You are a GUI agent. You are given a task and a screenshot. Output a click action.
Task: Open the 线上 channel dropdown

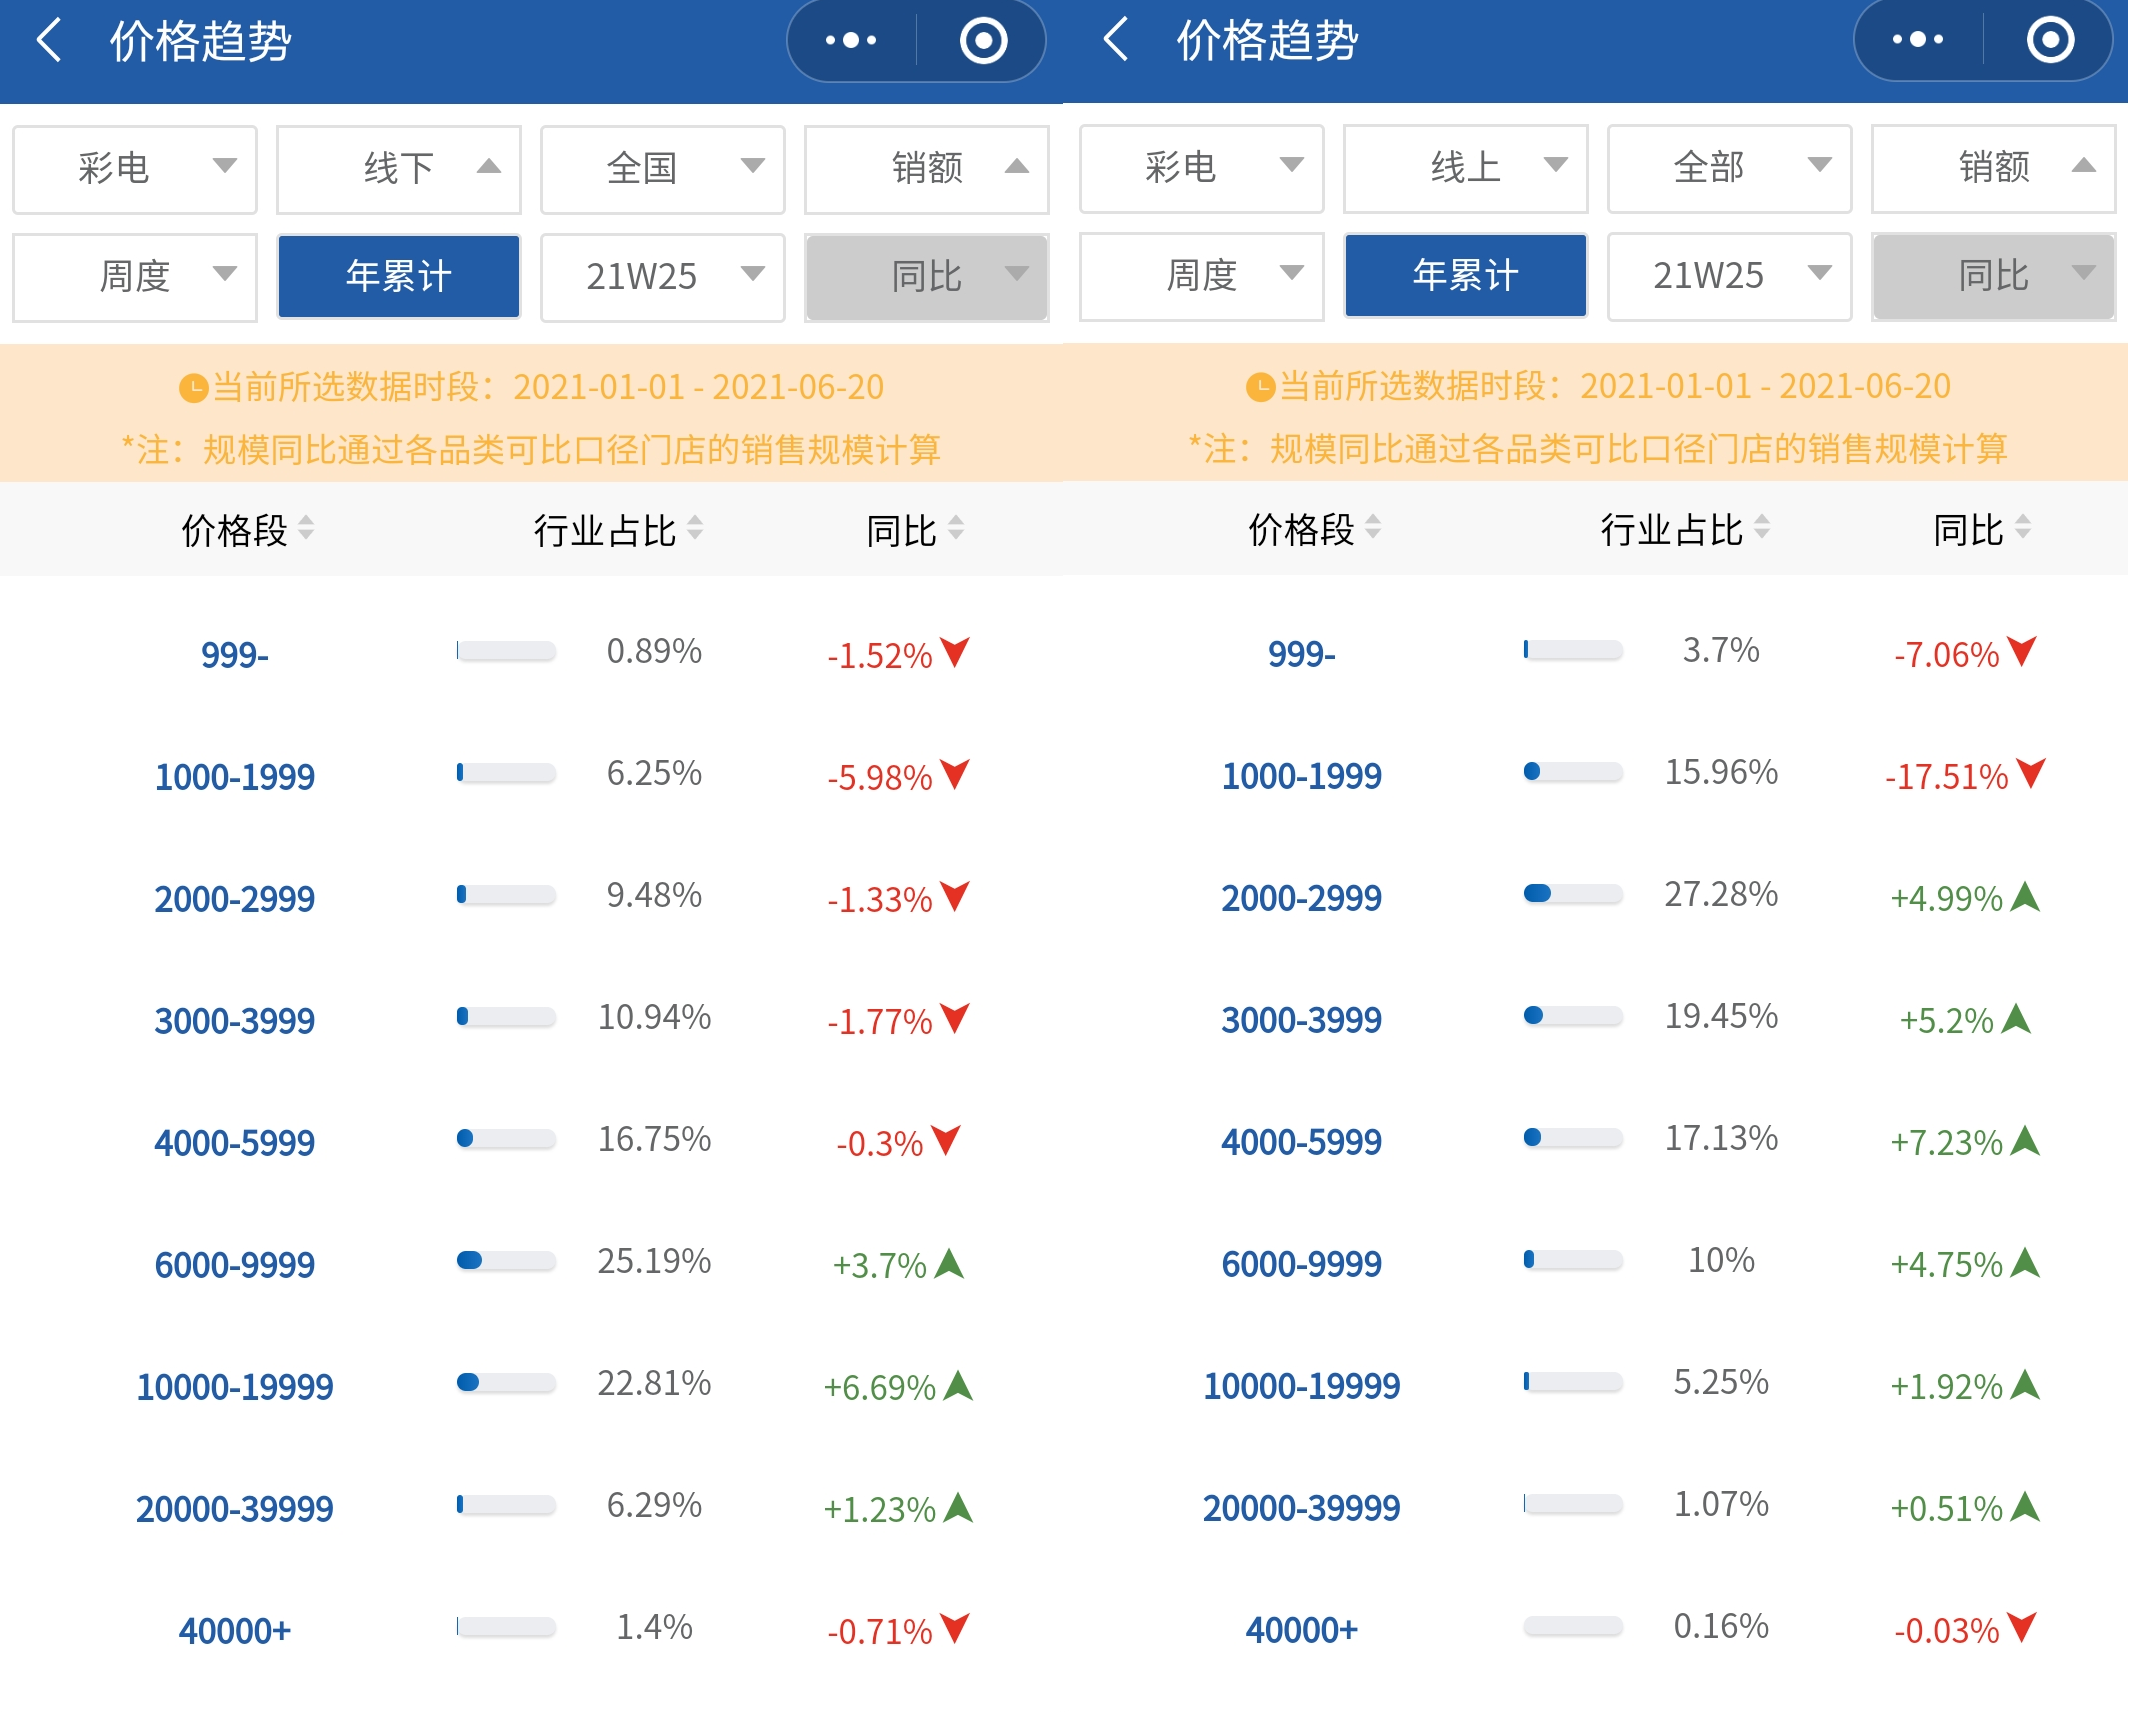(x=1466, y=167)
